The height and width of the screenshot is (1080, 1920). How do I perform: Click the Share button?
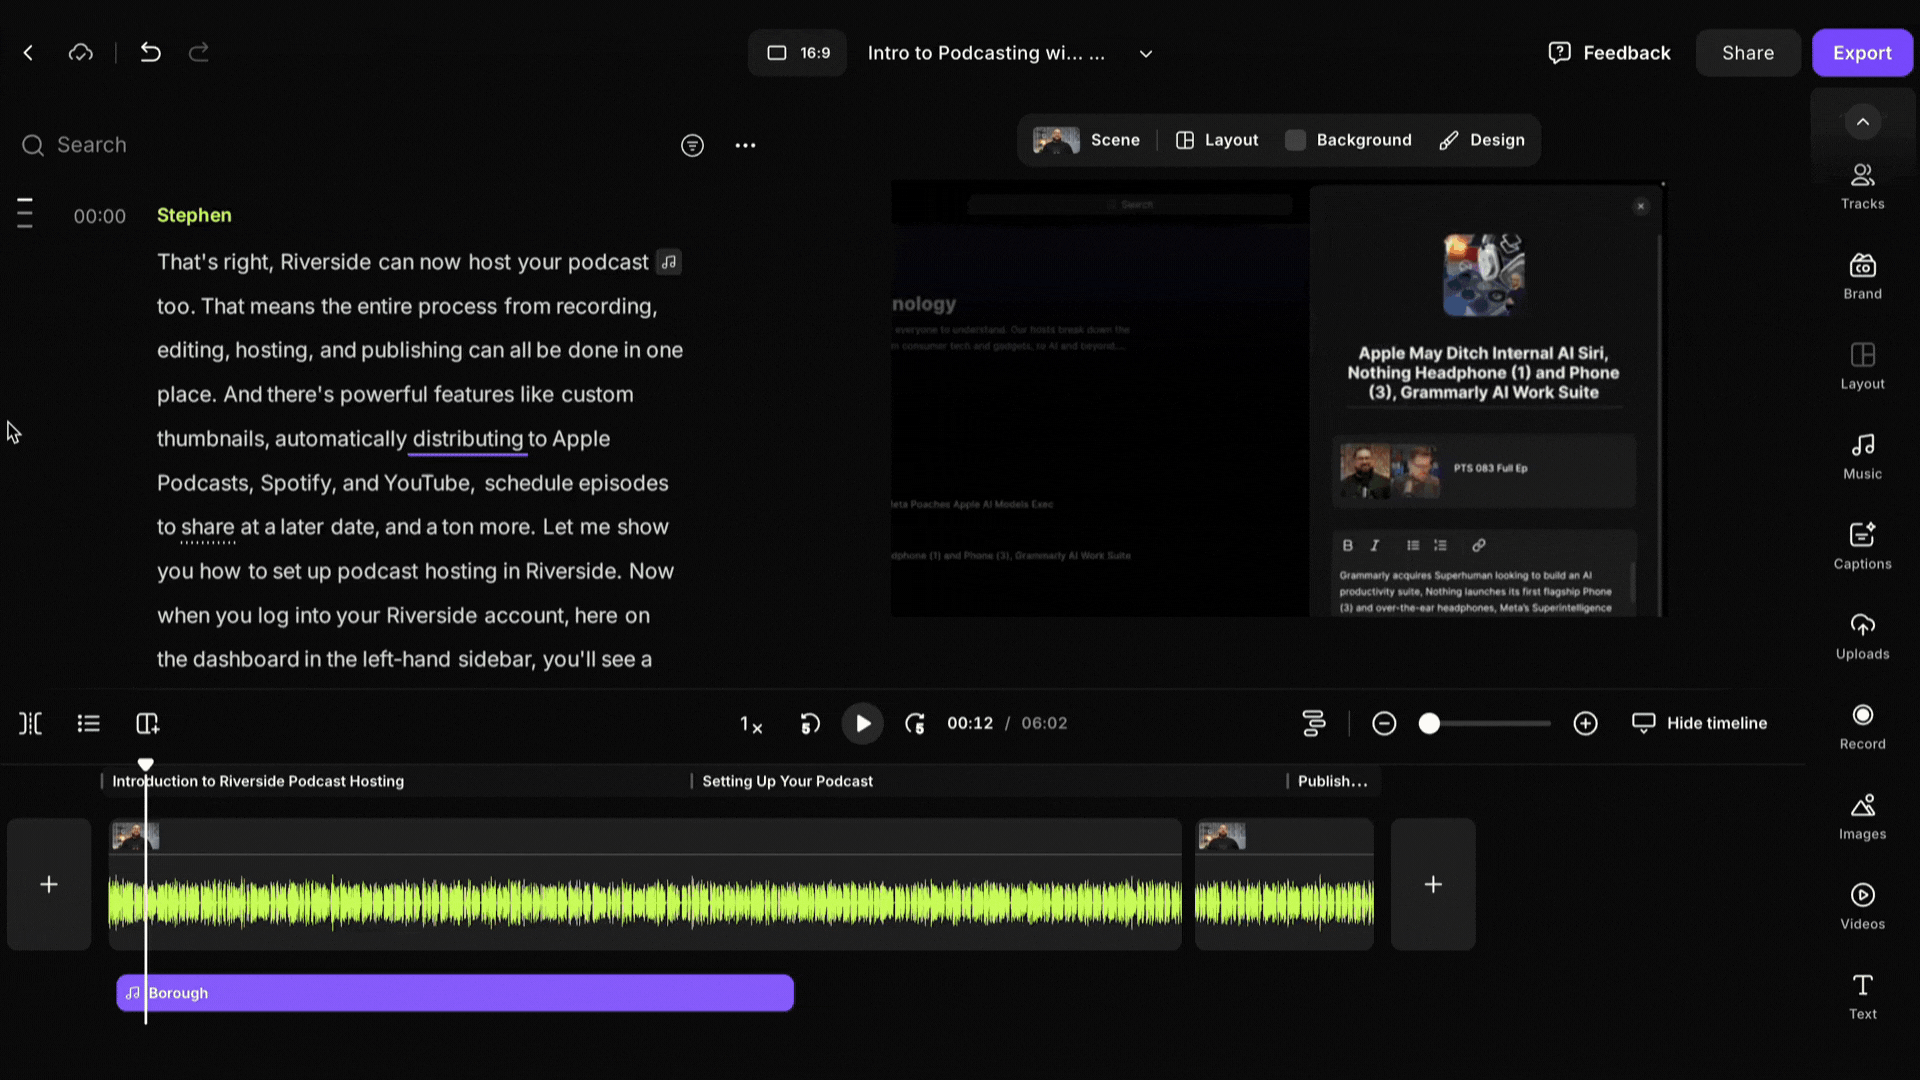pos(1748,53)
